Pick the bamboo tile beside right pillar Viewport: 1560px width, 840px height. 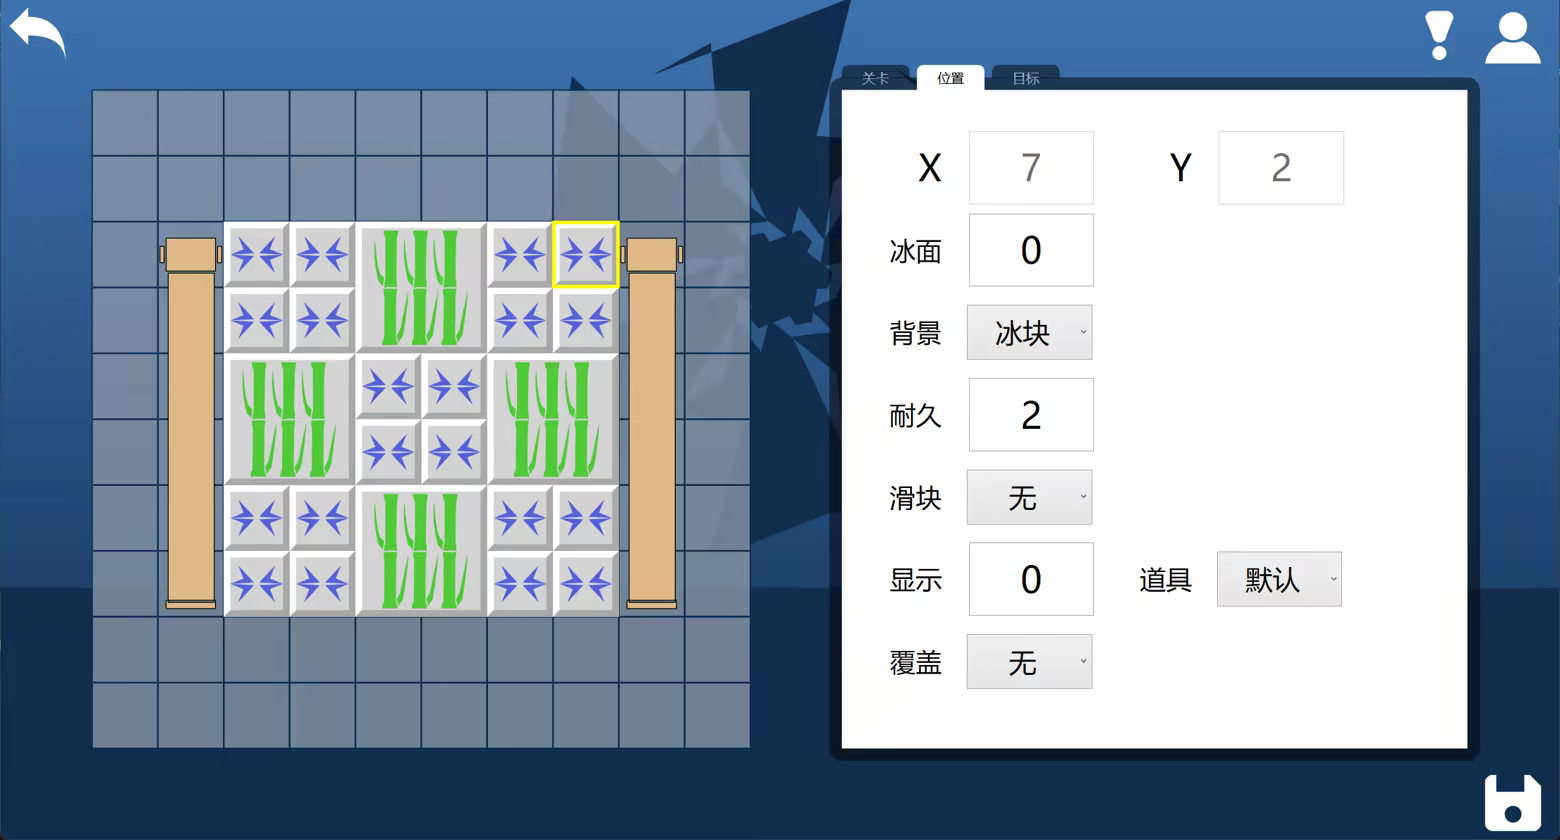[552, 419]
